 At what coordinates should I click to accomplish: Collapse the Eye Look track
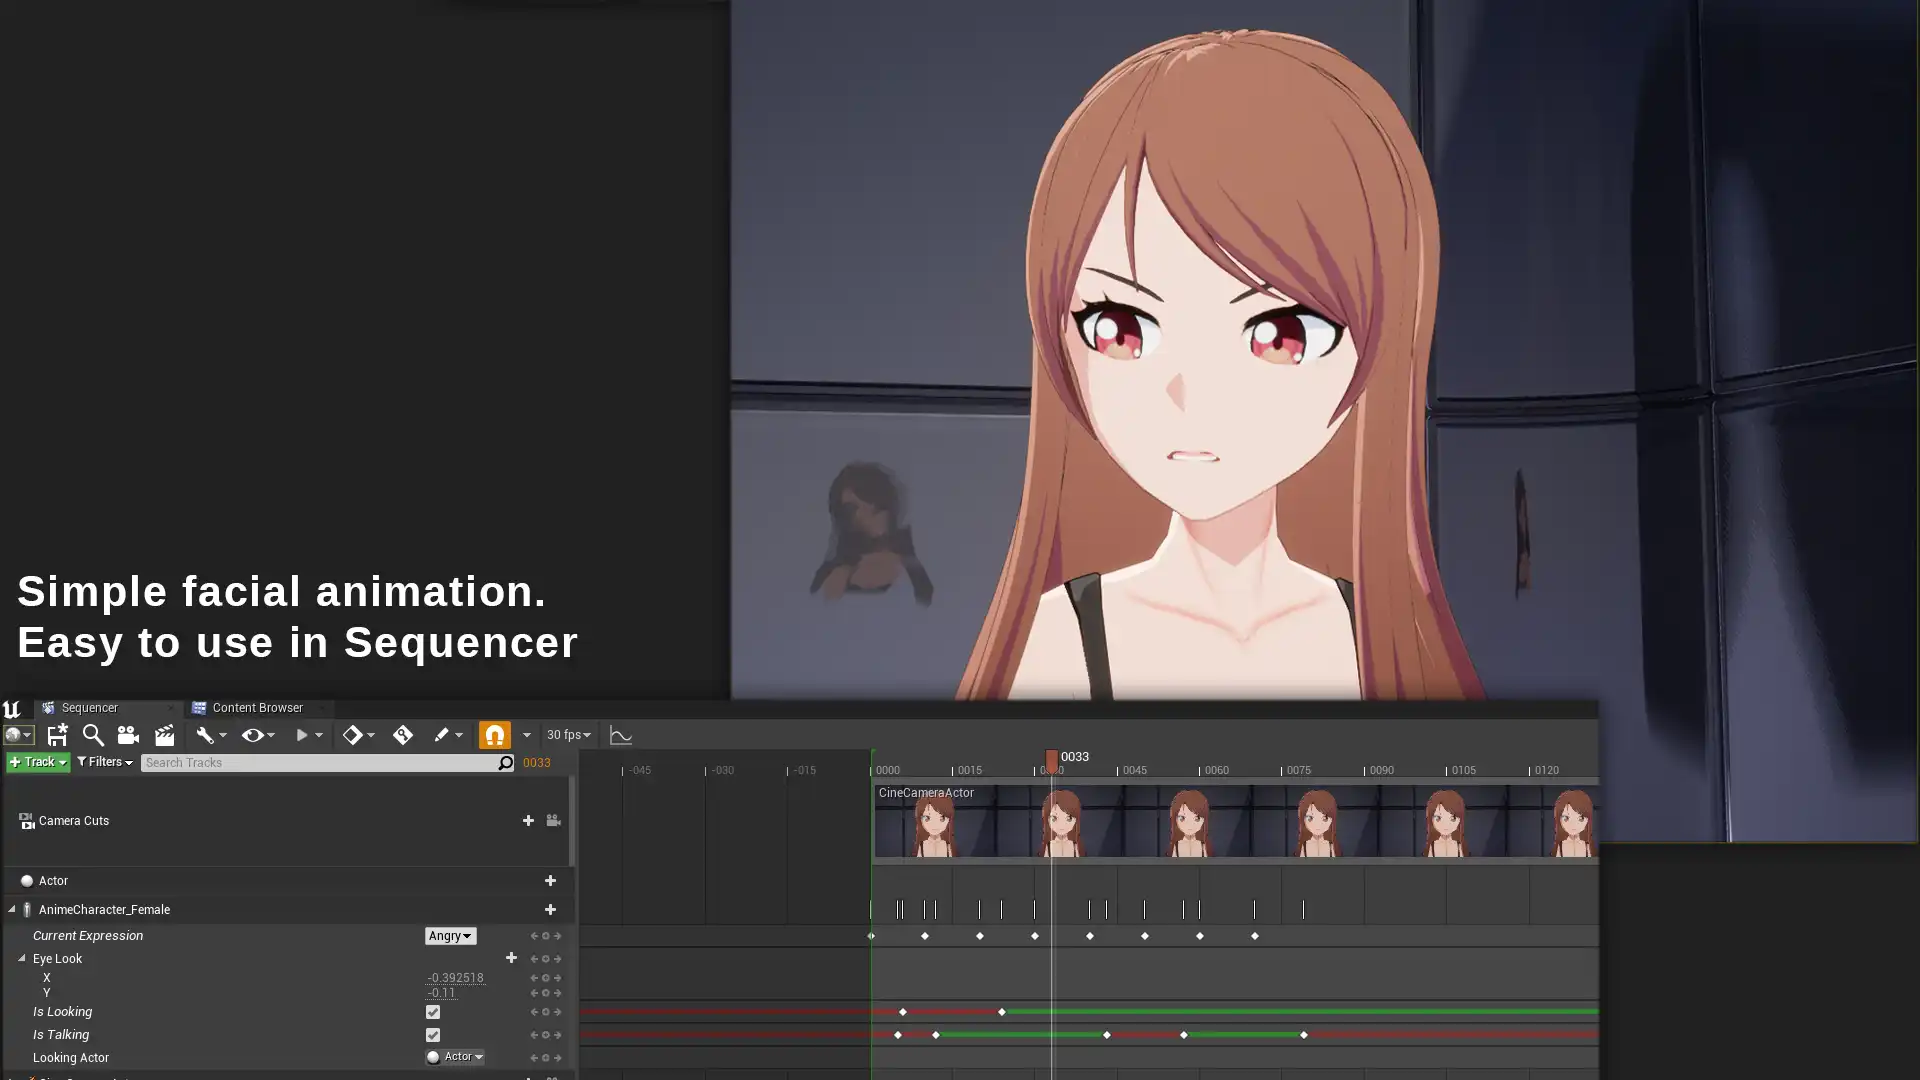click(21, 958)
